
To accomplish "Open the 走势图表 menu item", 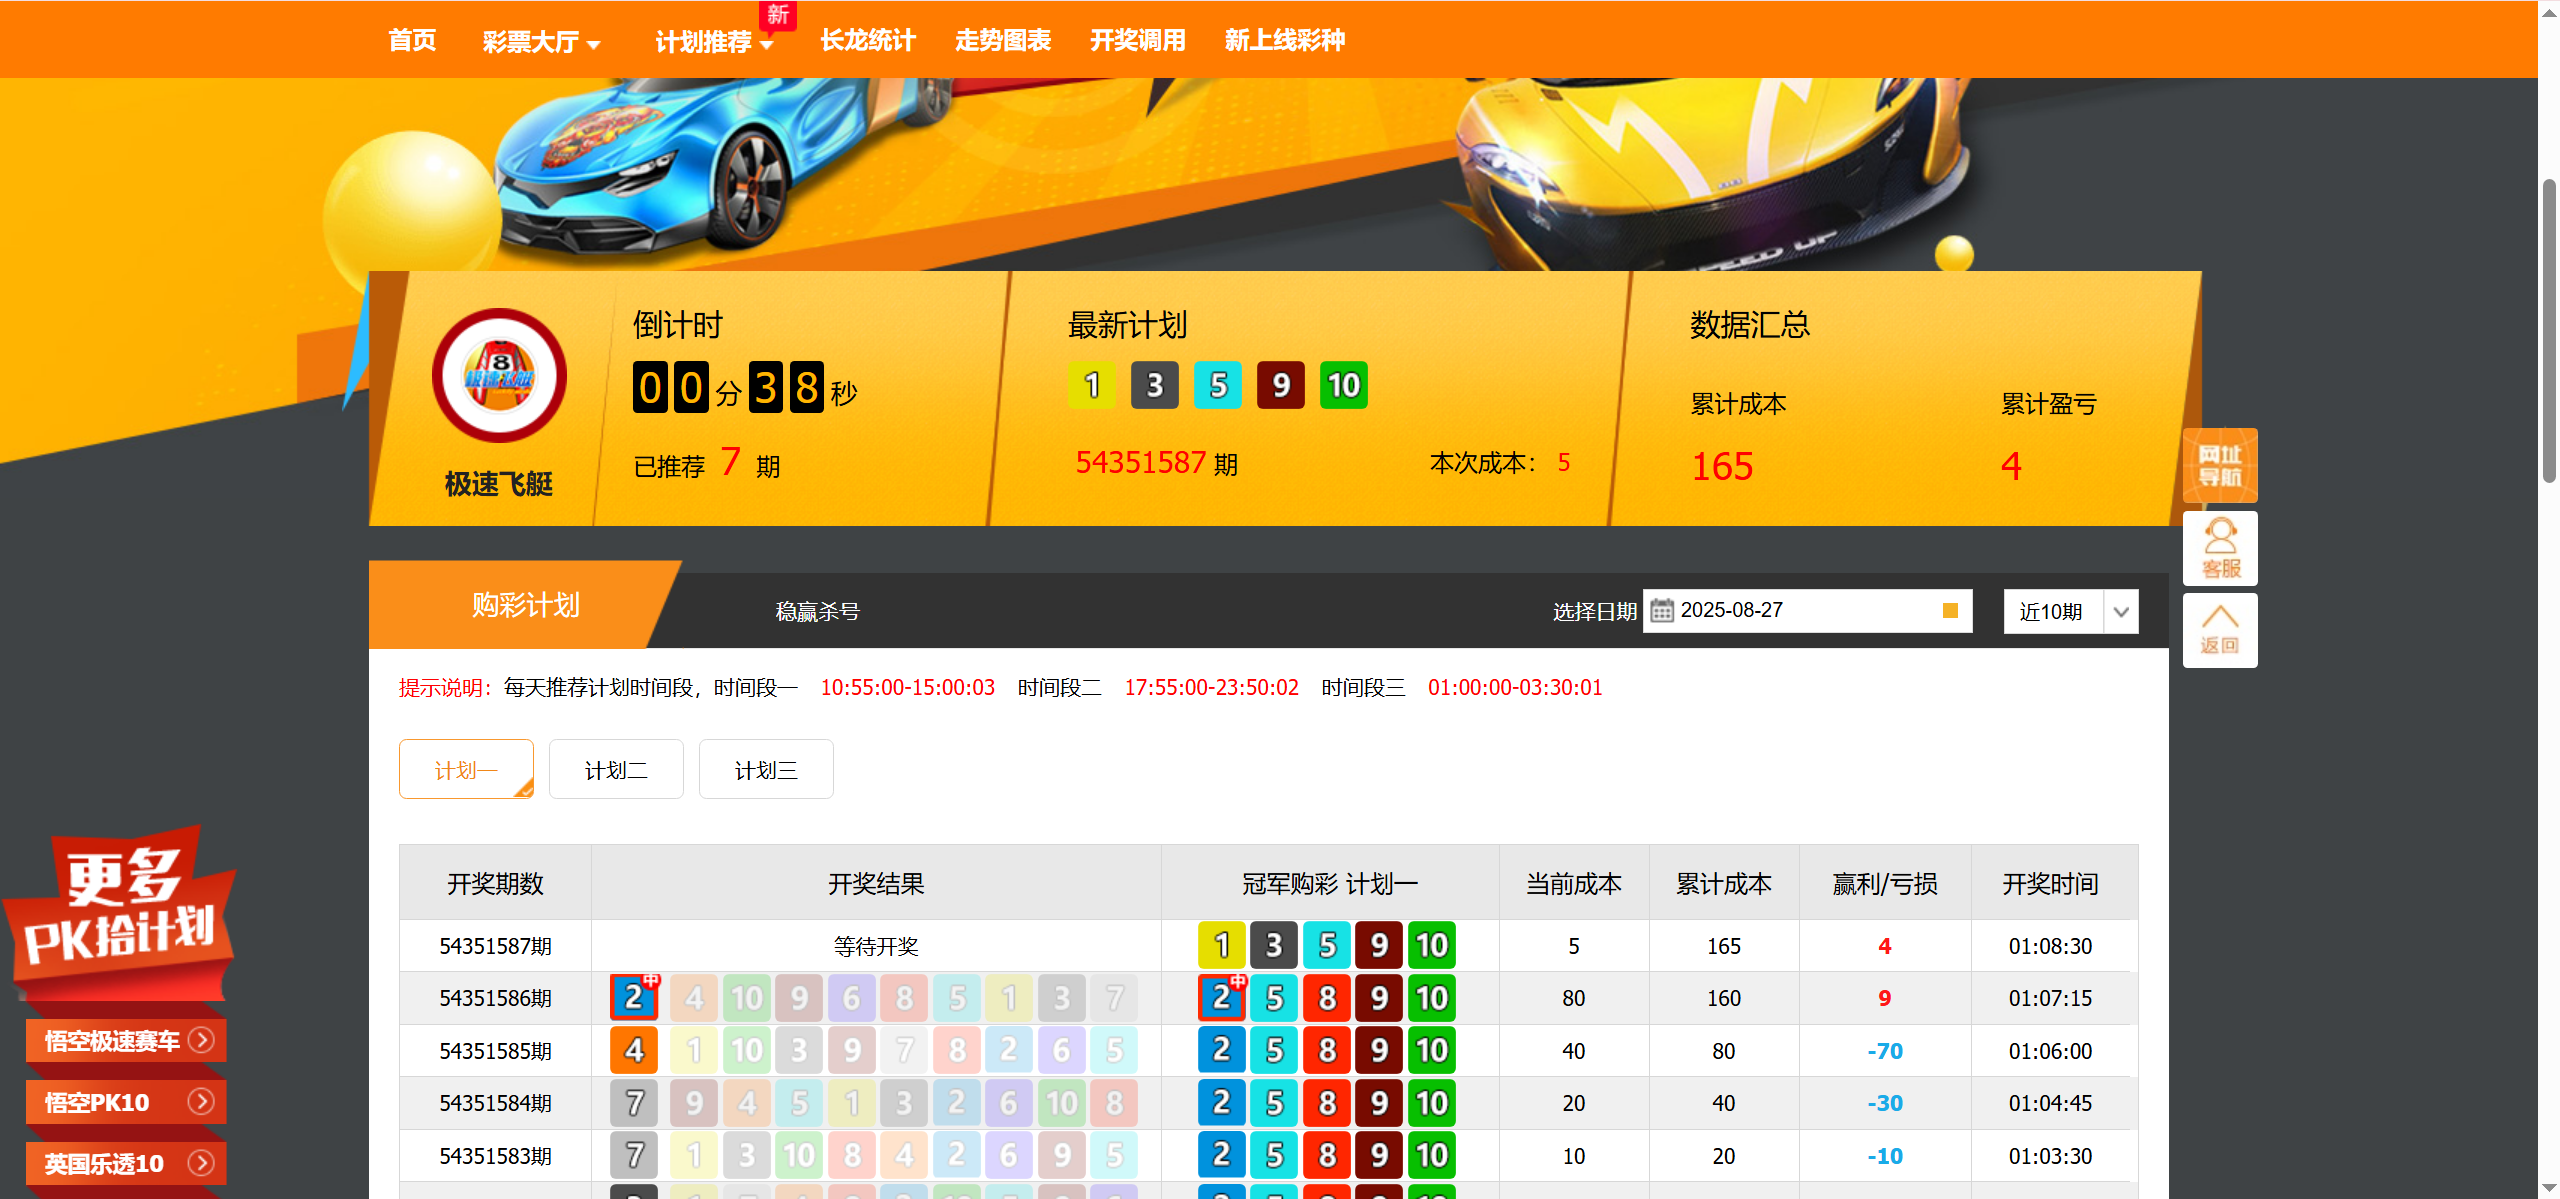I will (1002, 40).
